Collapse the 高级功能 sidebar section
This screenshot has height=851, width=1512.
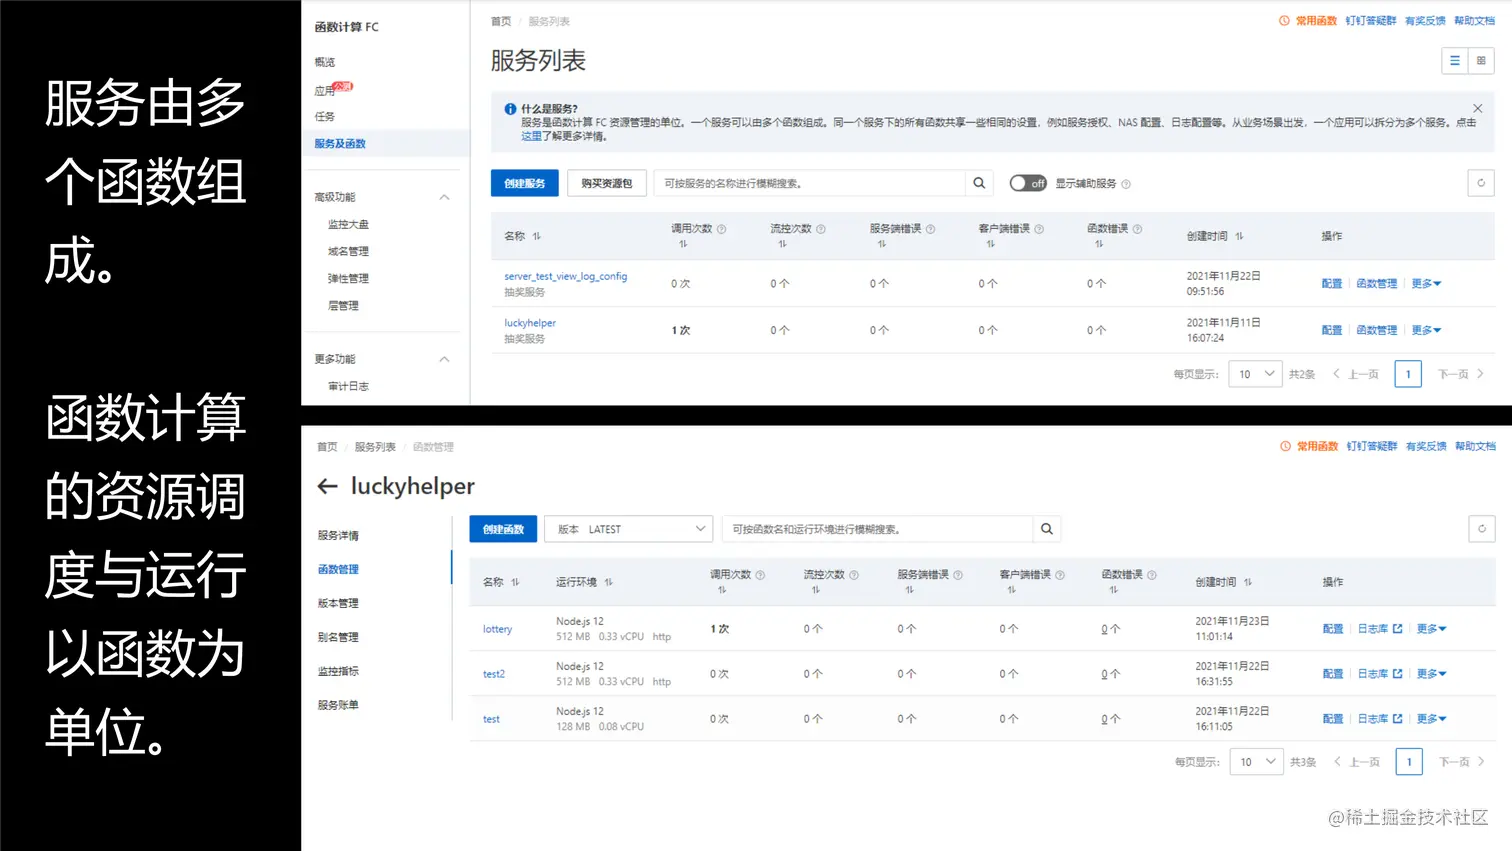coord(444,197)
